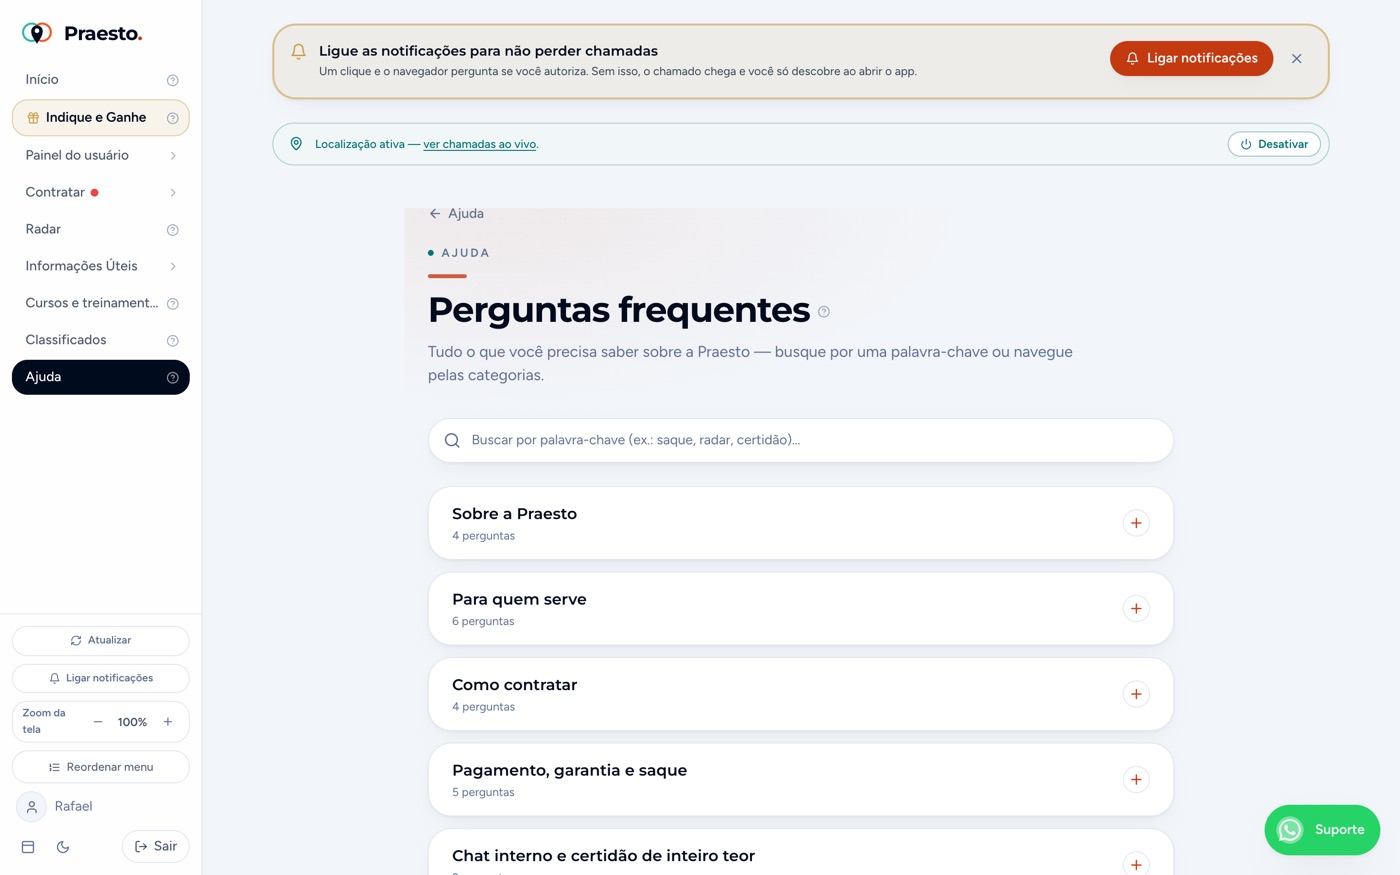
Task: Open help tooltip icon next to Início
Action: click(172, 80)
